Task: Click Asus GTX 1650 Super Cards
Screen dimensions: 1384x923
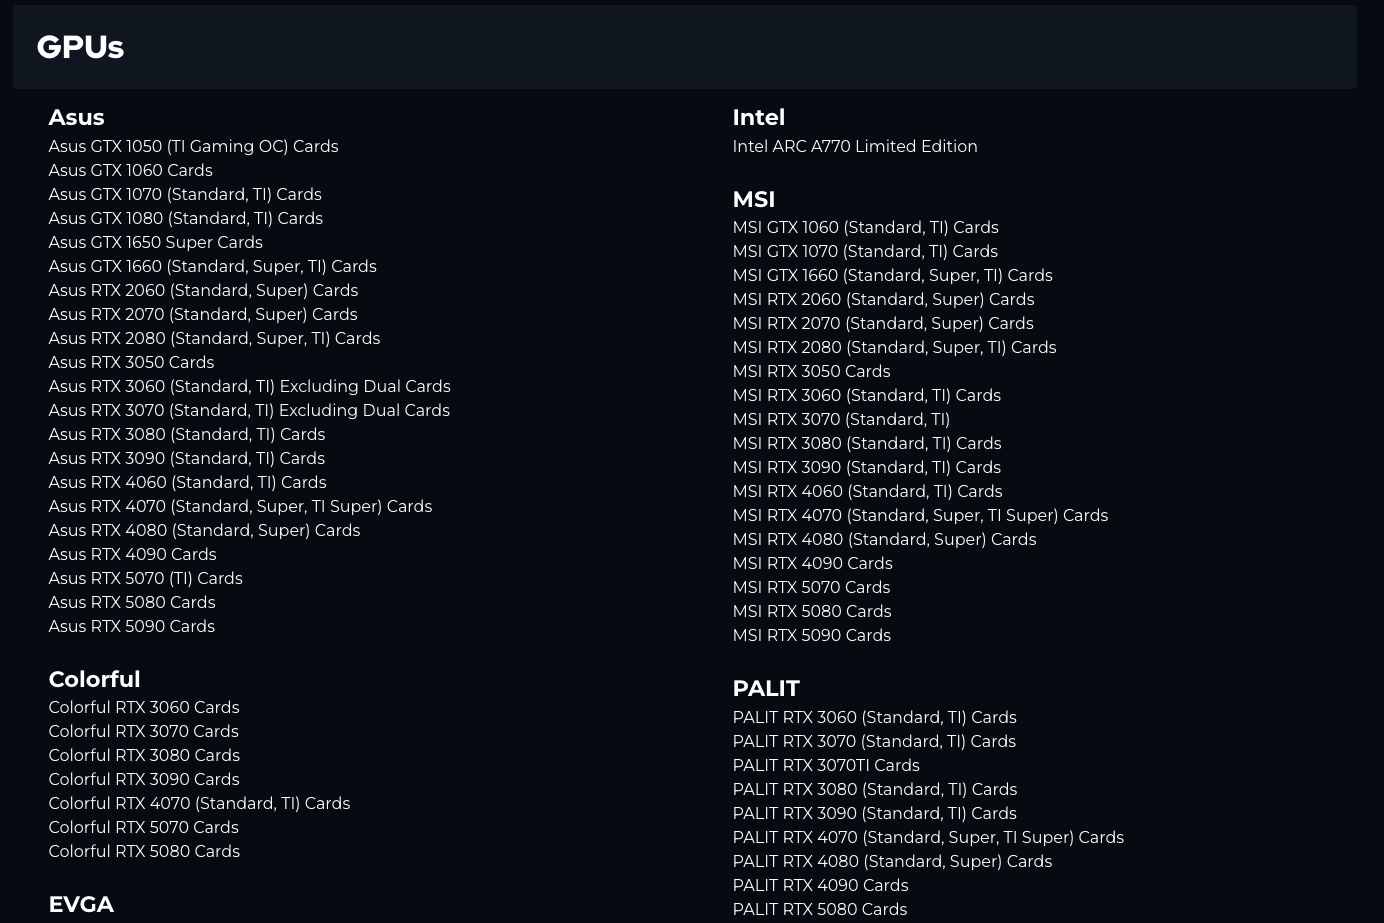Action: [155, 242]
